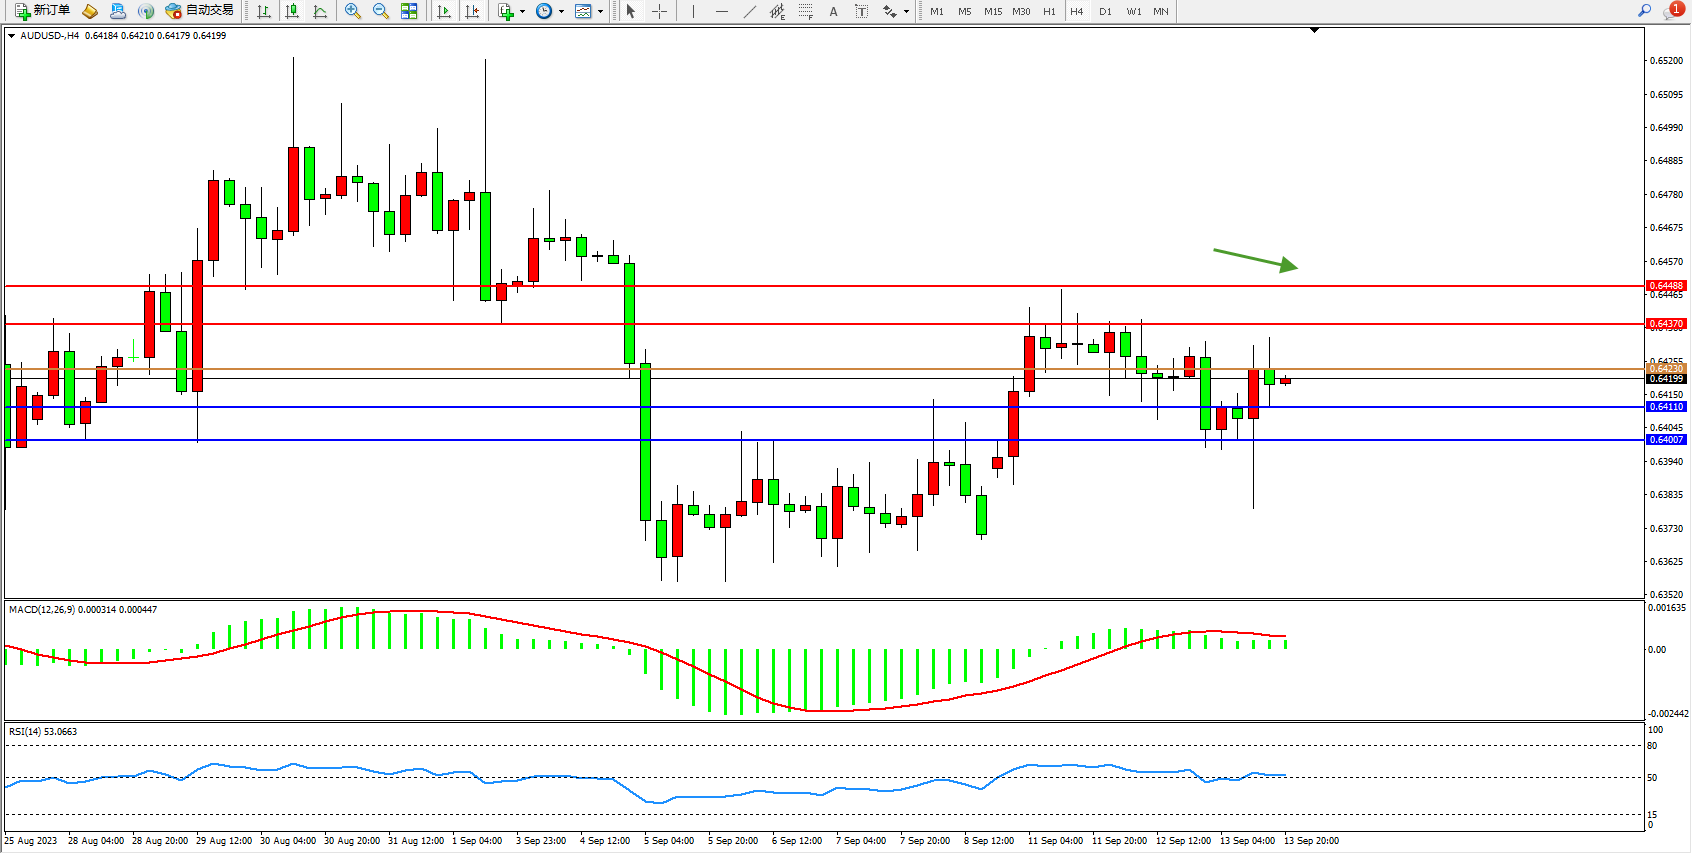Click the red 0.64488 price level label
Image resolution: width=1692 pixels, height=854 pixels.
(1666, 286)
